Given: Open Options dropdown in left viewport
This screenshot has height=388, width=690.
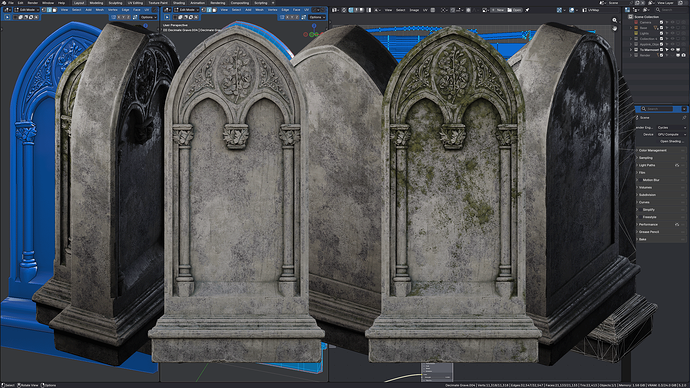Looking at the screenshot, I should pos(148,17).
